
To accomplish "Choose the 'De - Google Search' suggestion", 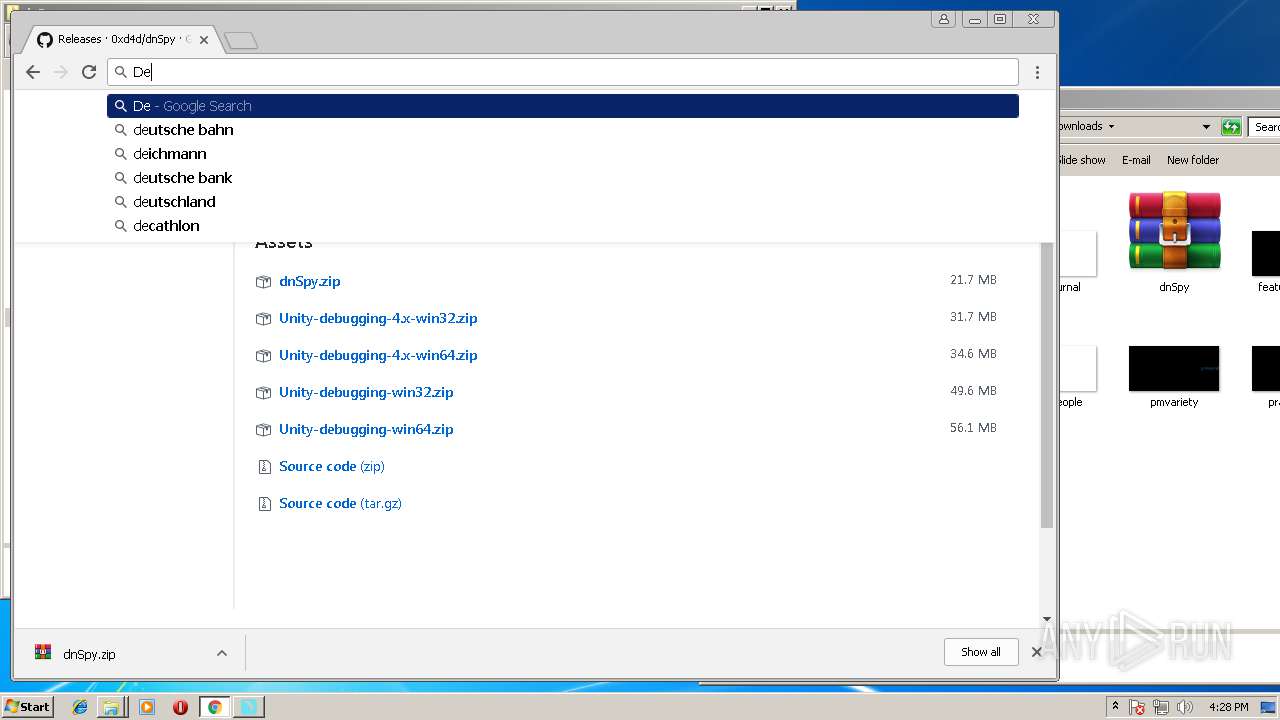I will 563,106.
